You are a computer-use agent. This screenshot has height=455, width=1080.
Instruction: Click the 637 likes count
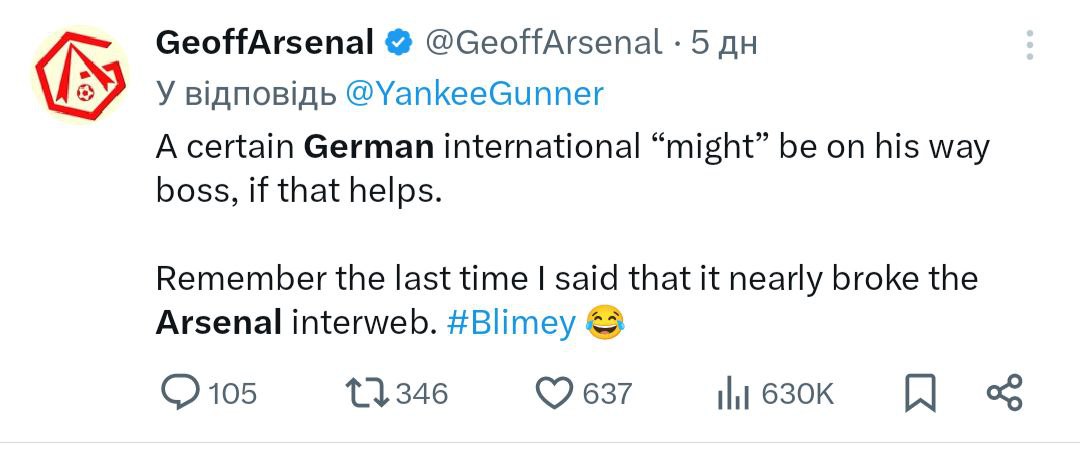pos(607,394)
